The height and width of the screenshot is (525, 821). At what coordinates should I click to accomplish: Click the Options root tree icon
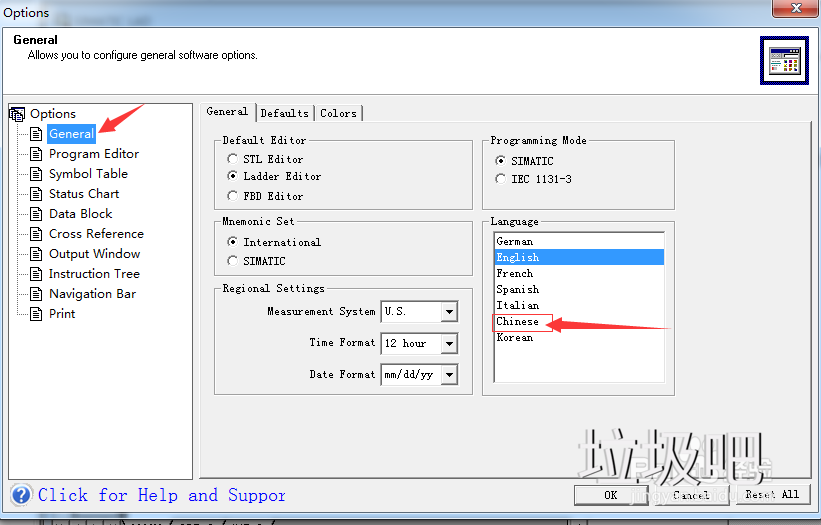point(17,114)
